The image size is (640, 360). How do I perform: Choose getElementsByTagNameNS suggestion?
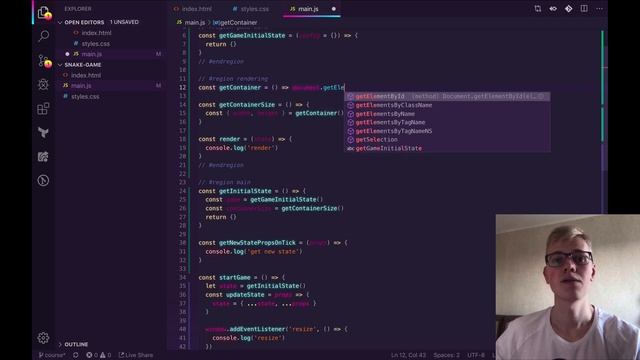pos(447,131)
